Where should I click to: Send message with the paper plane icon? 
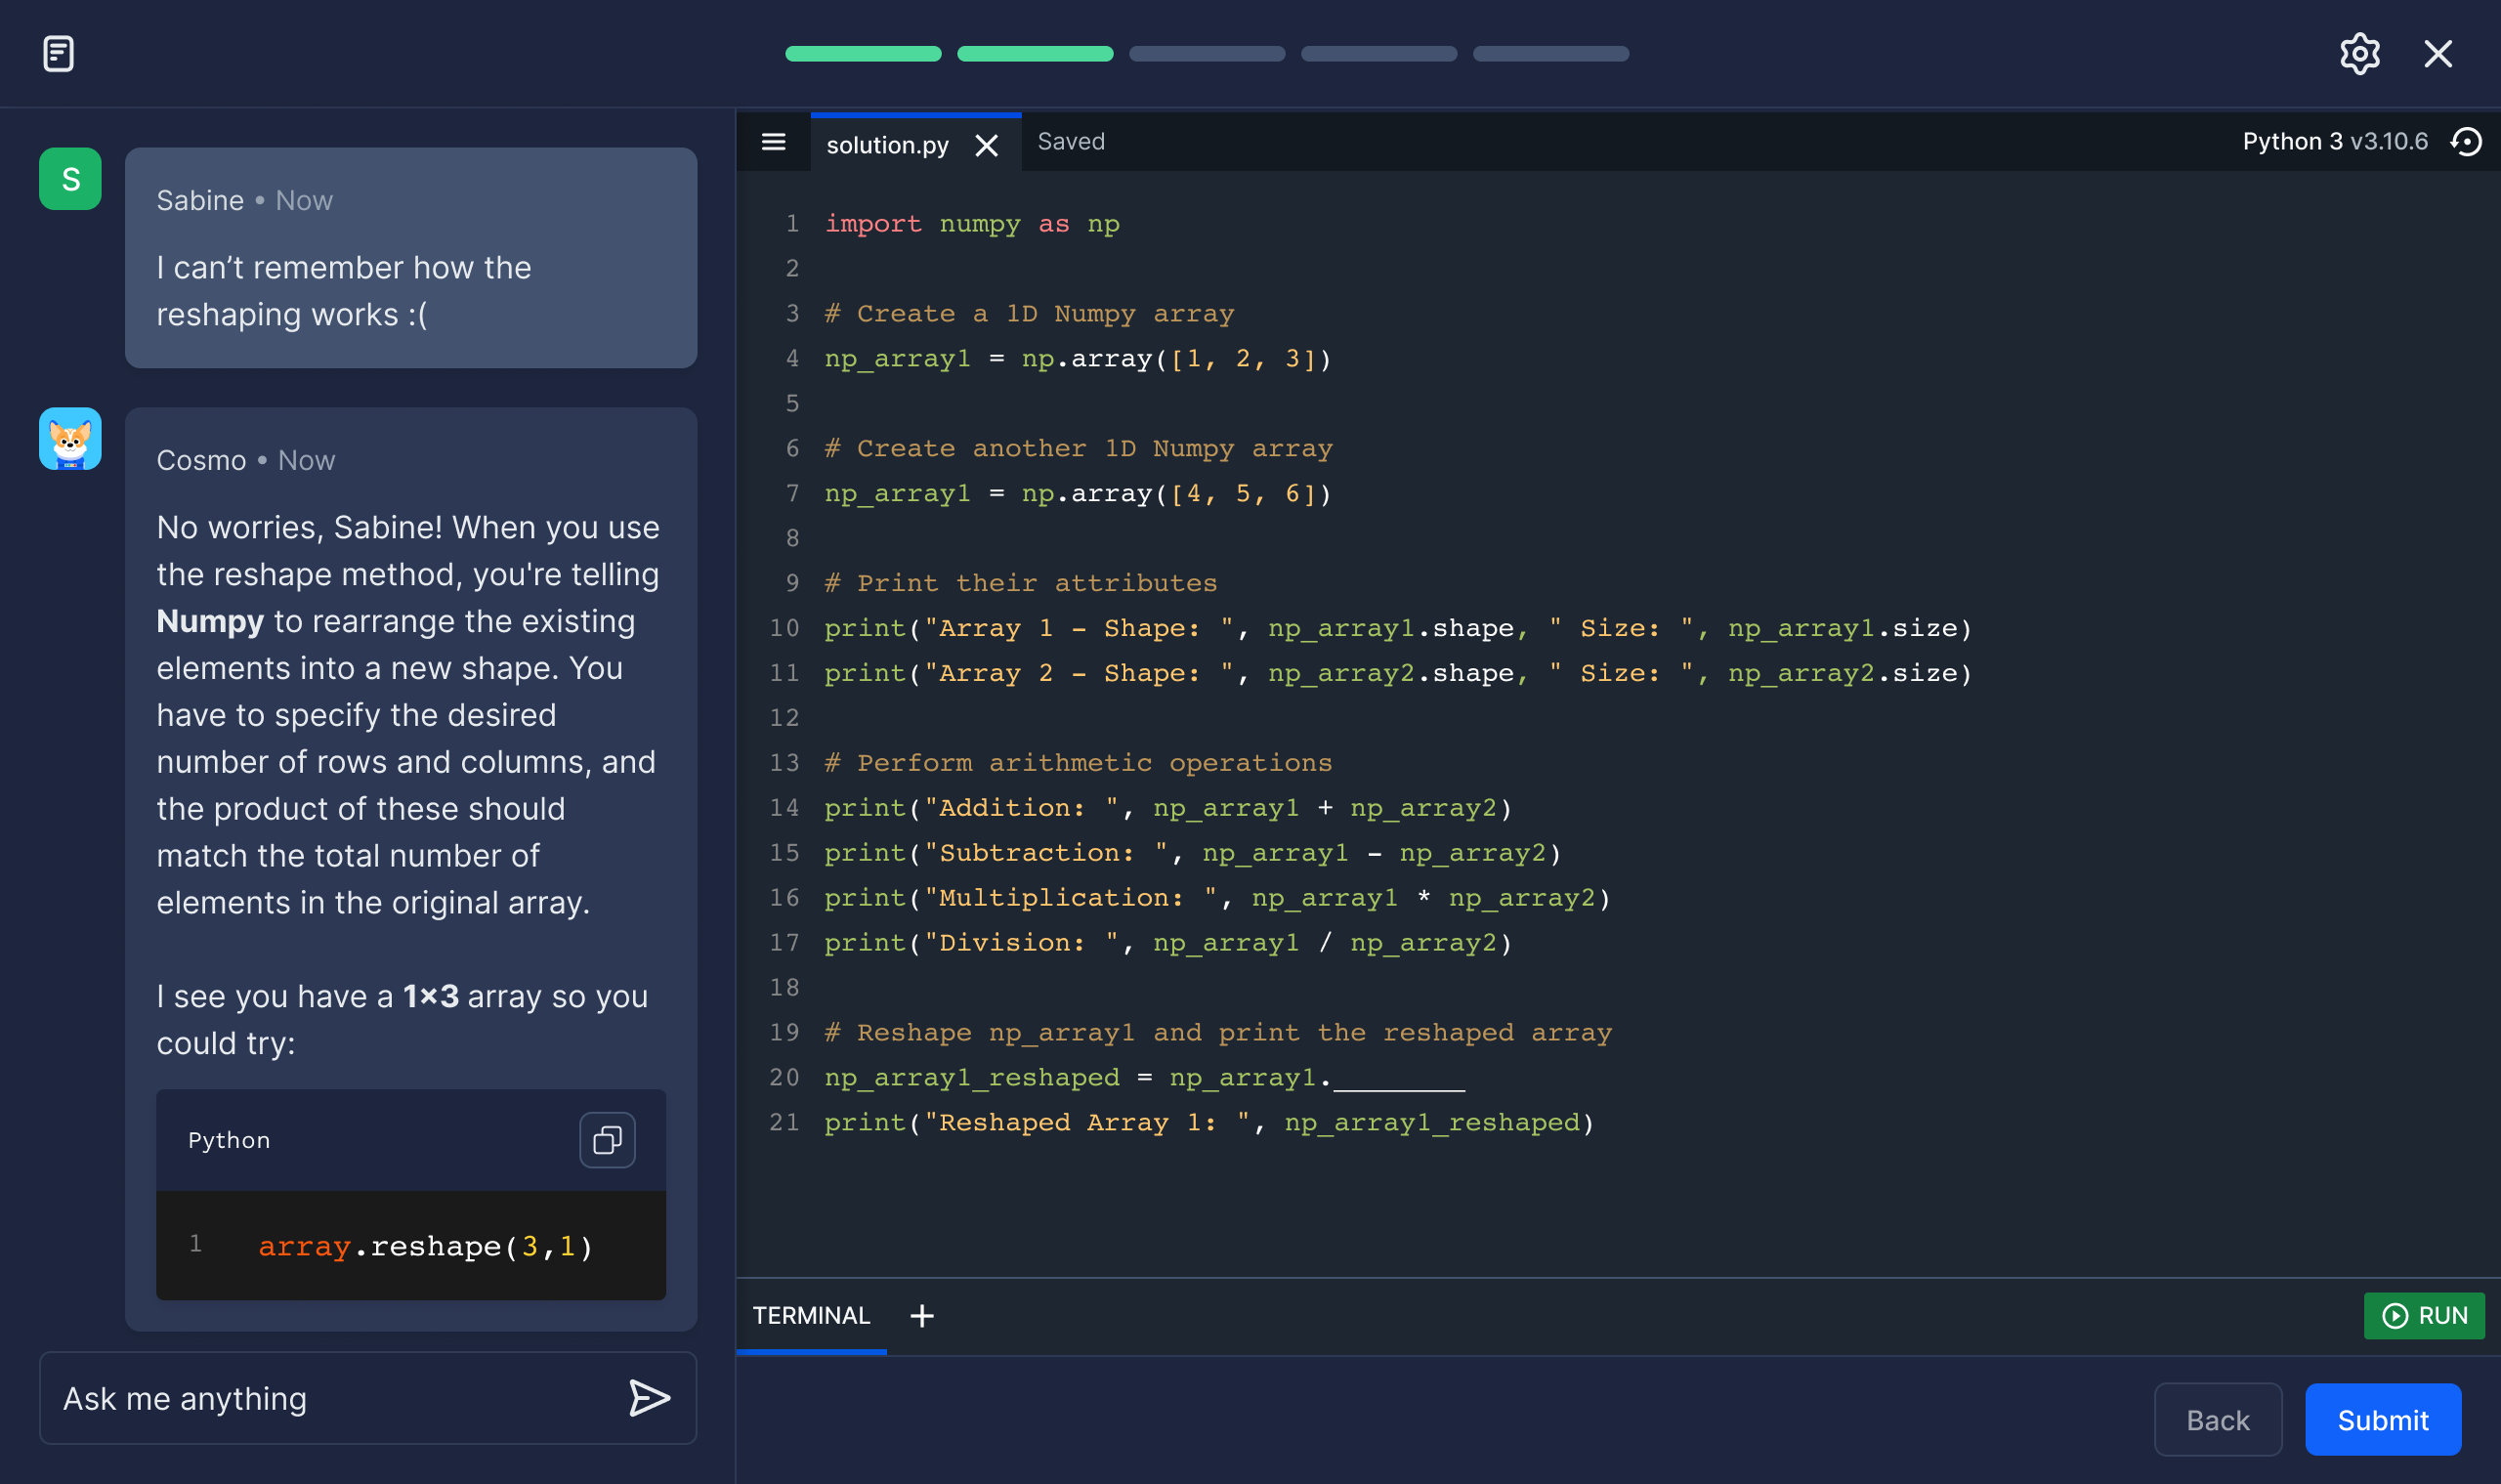649,1398
